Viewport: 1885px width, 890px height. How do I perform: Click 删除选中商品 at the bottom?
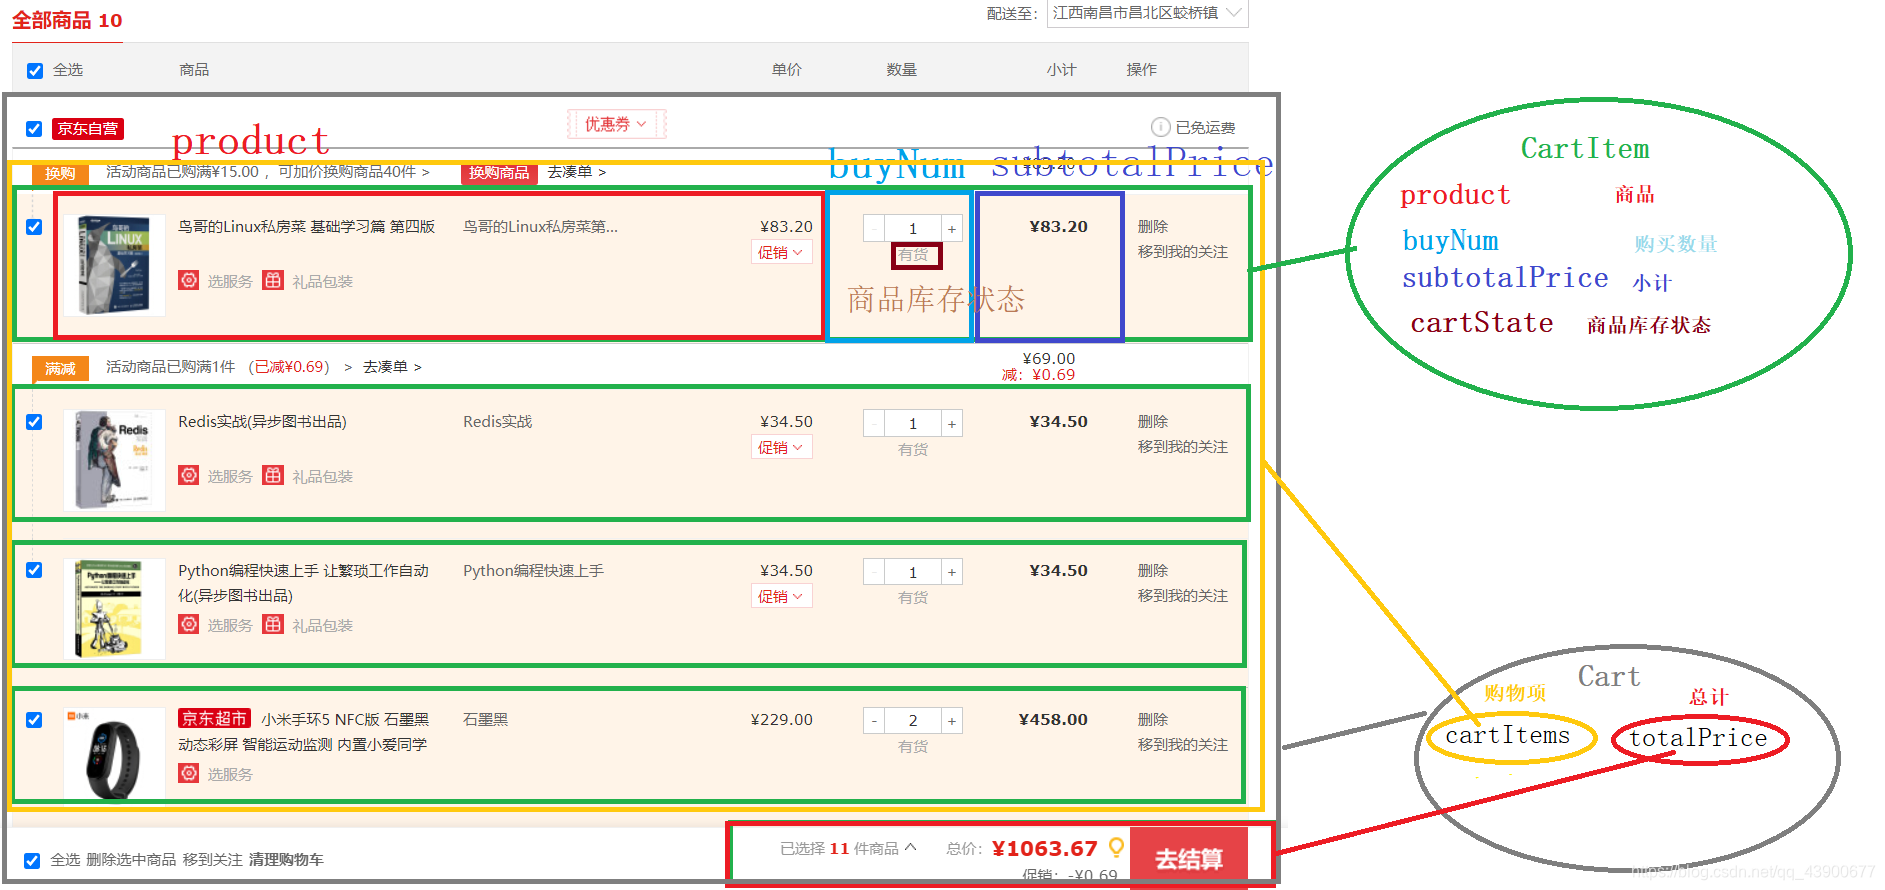point(131,860)
